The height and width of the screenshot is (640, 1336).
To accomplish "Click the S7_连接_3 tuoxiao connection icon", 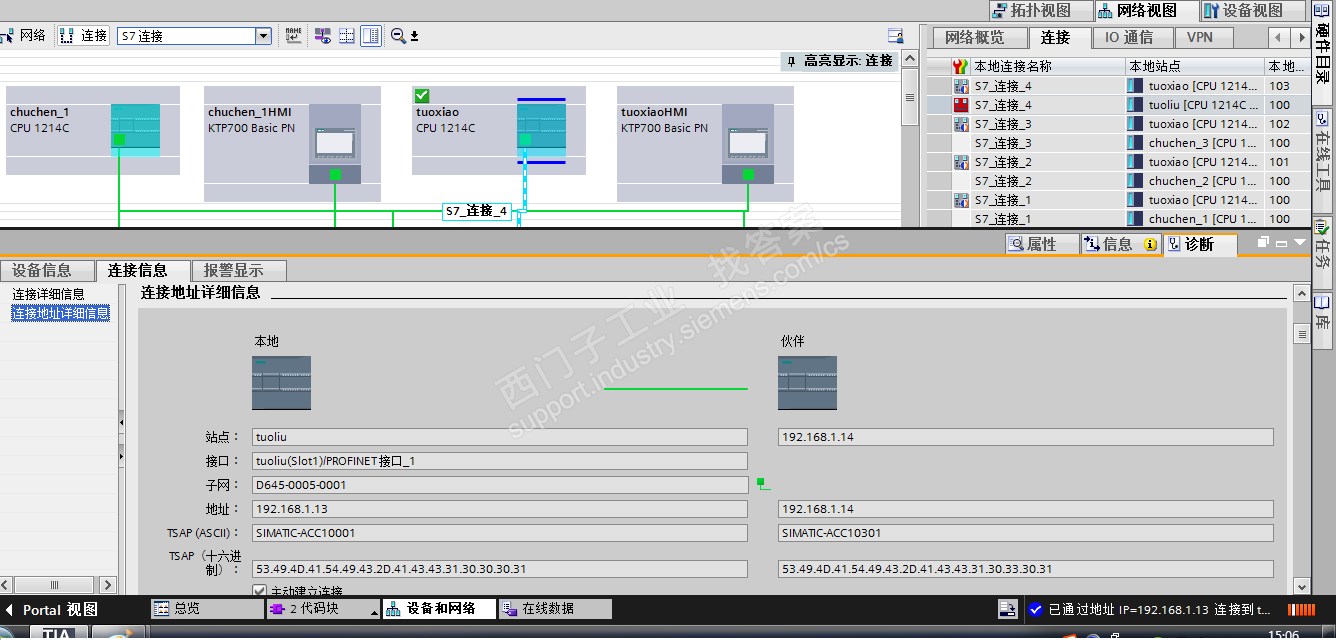I will coord(961,124).
